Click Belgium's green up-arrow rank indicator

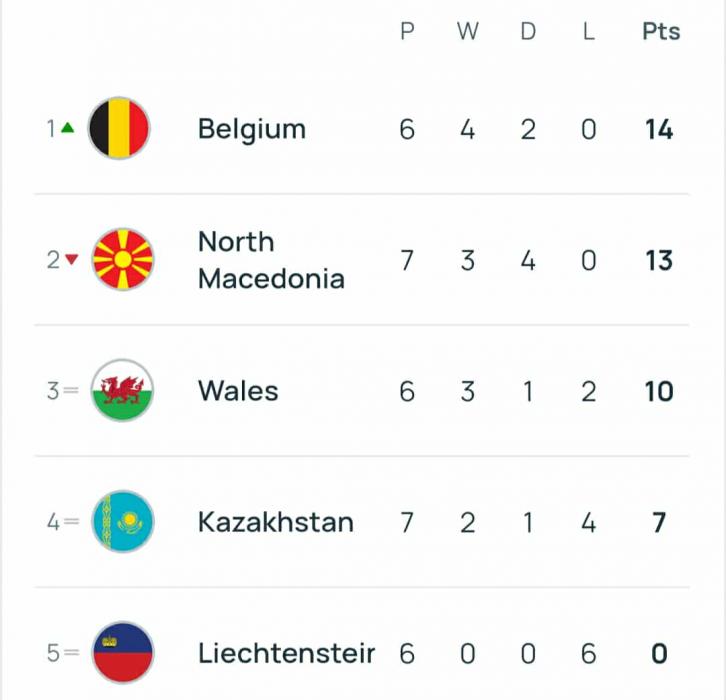(x=68, y=128)
